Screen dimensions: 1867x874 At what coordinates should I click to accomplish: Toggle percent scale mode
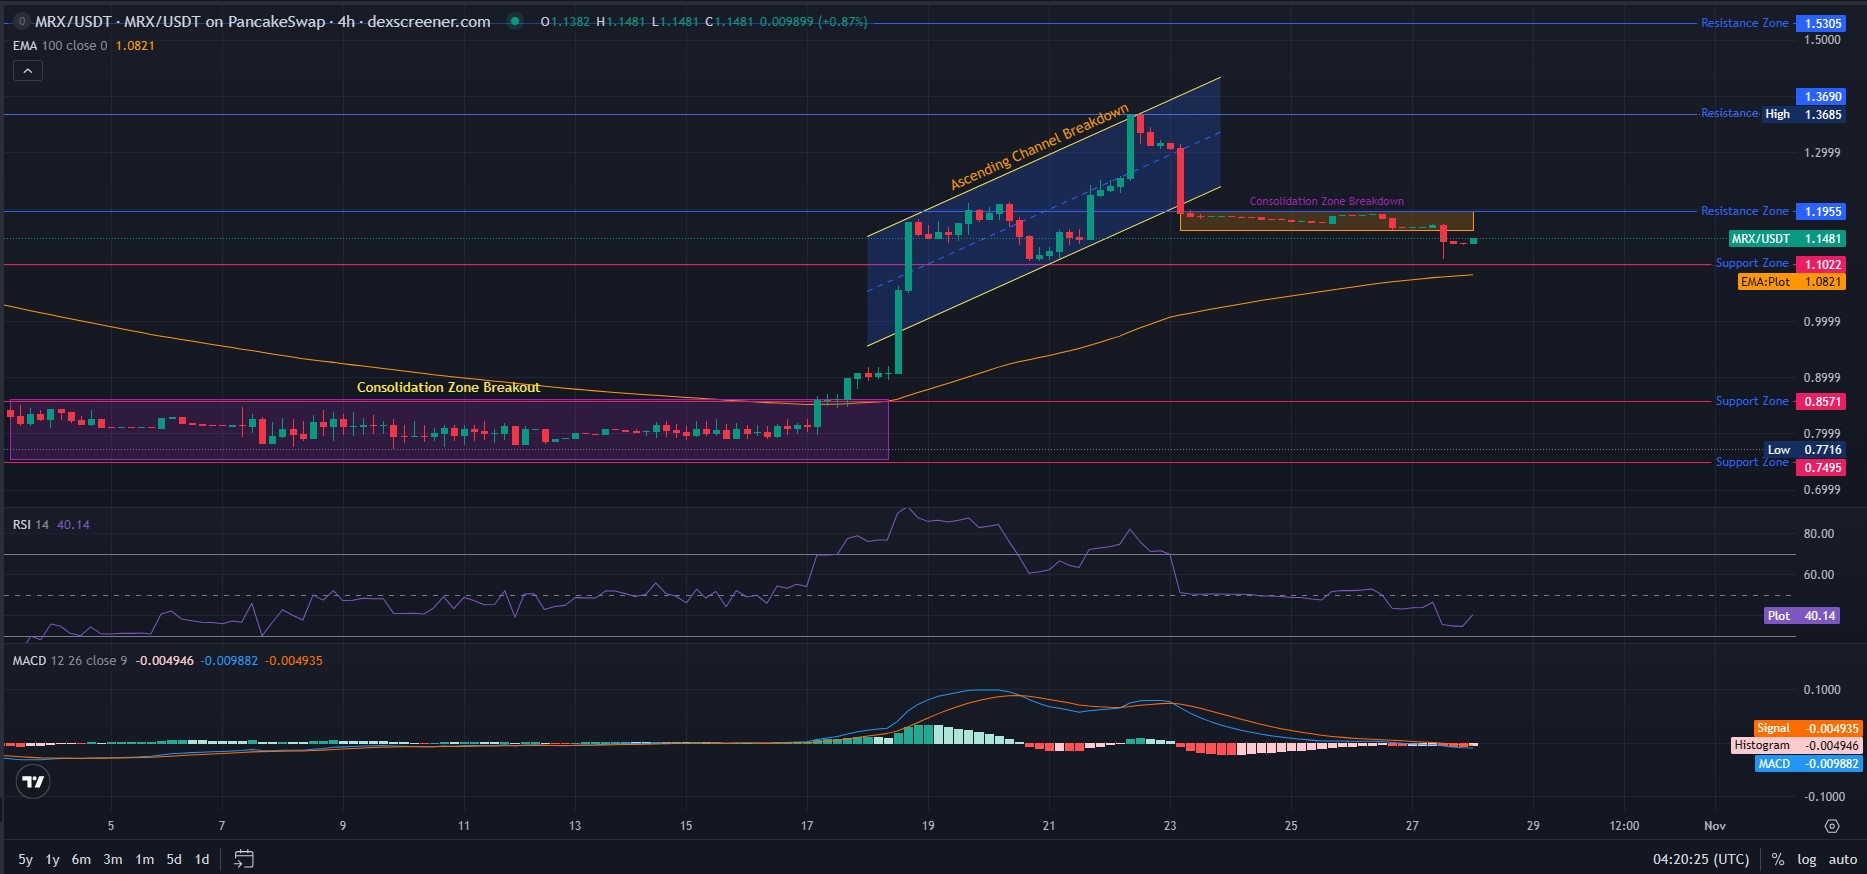(x=1778, y=859)
